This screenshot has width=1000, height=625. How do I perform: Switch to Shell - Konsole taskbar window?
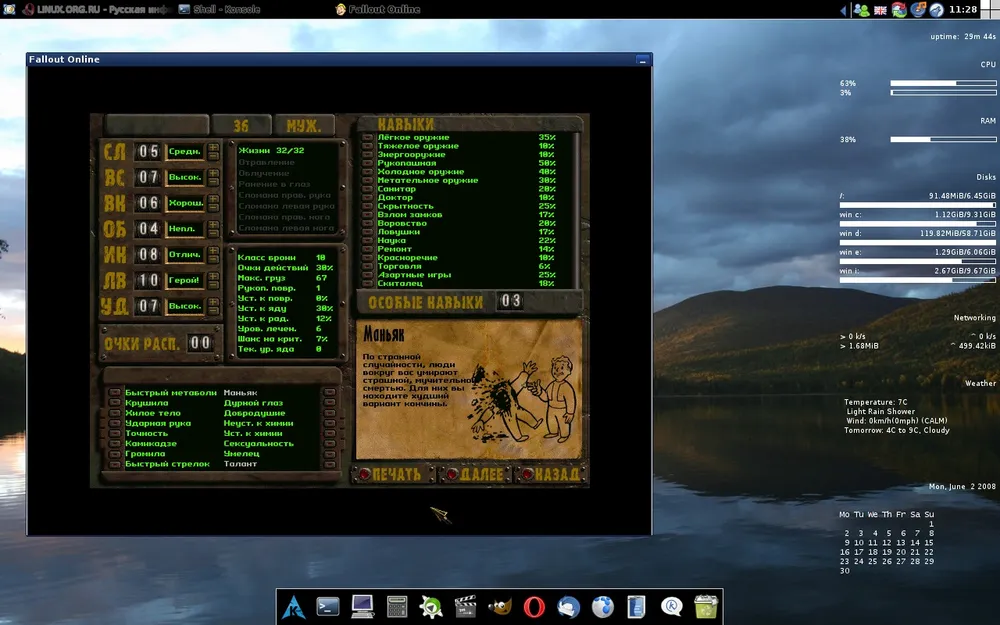tap(219, 10)
